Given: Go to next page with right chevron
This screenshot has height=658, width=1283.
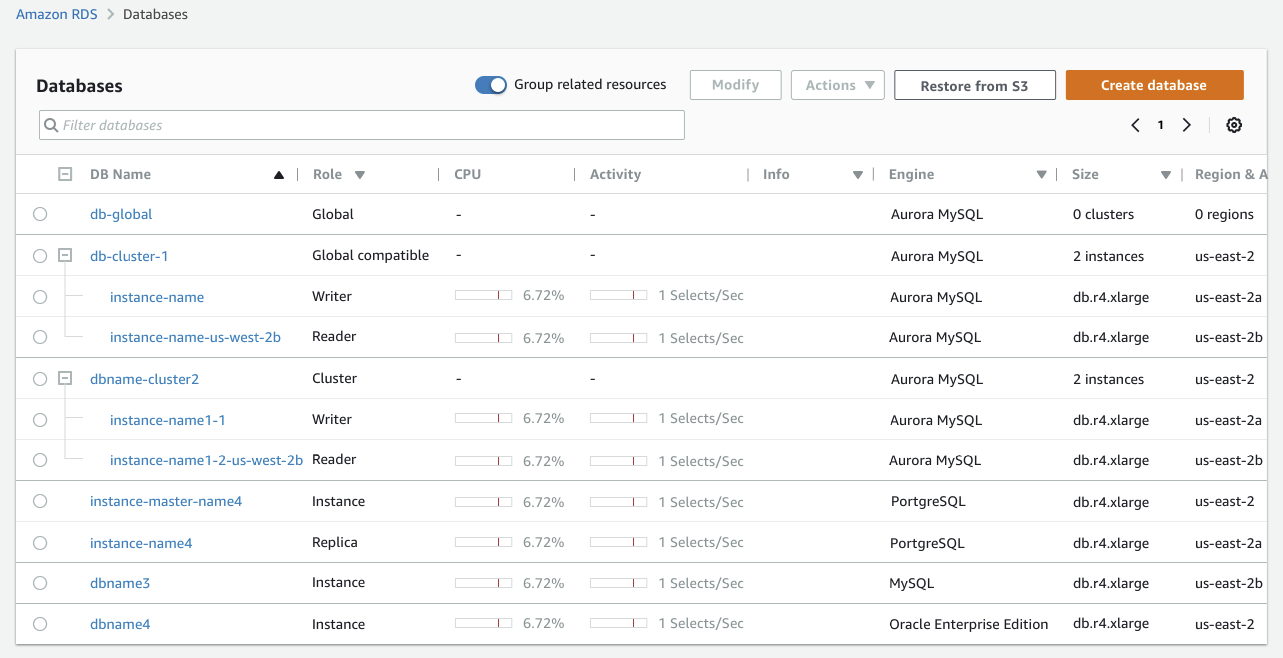Looking at the screenshot, I should tap(1187, 124).
